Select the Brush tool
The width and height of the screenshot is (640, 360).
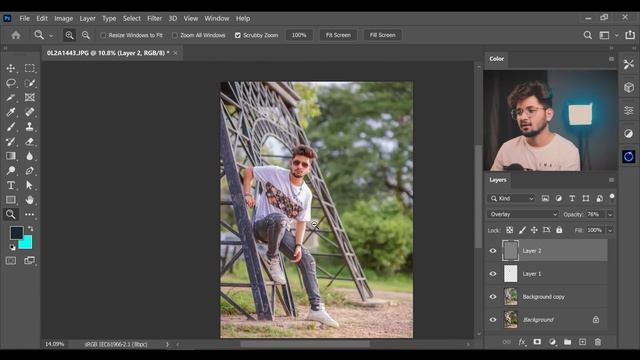(x=11, y=127)
